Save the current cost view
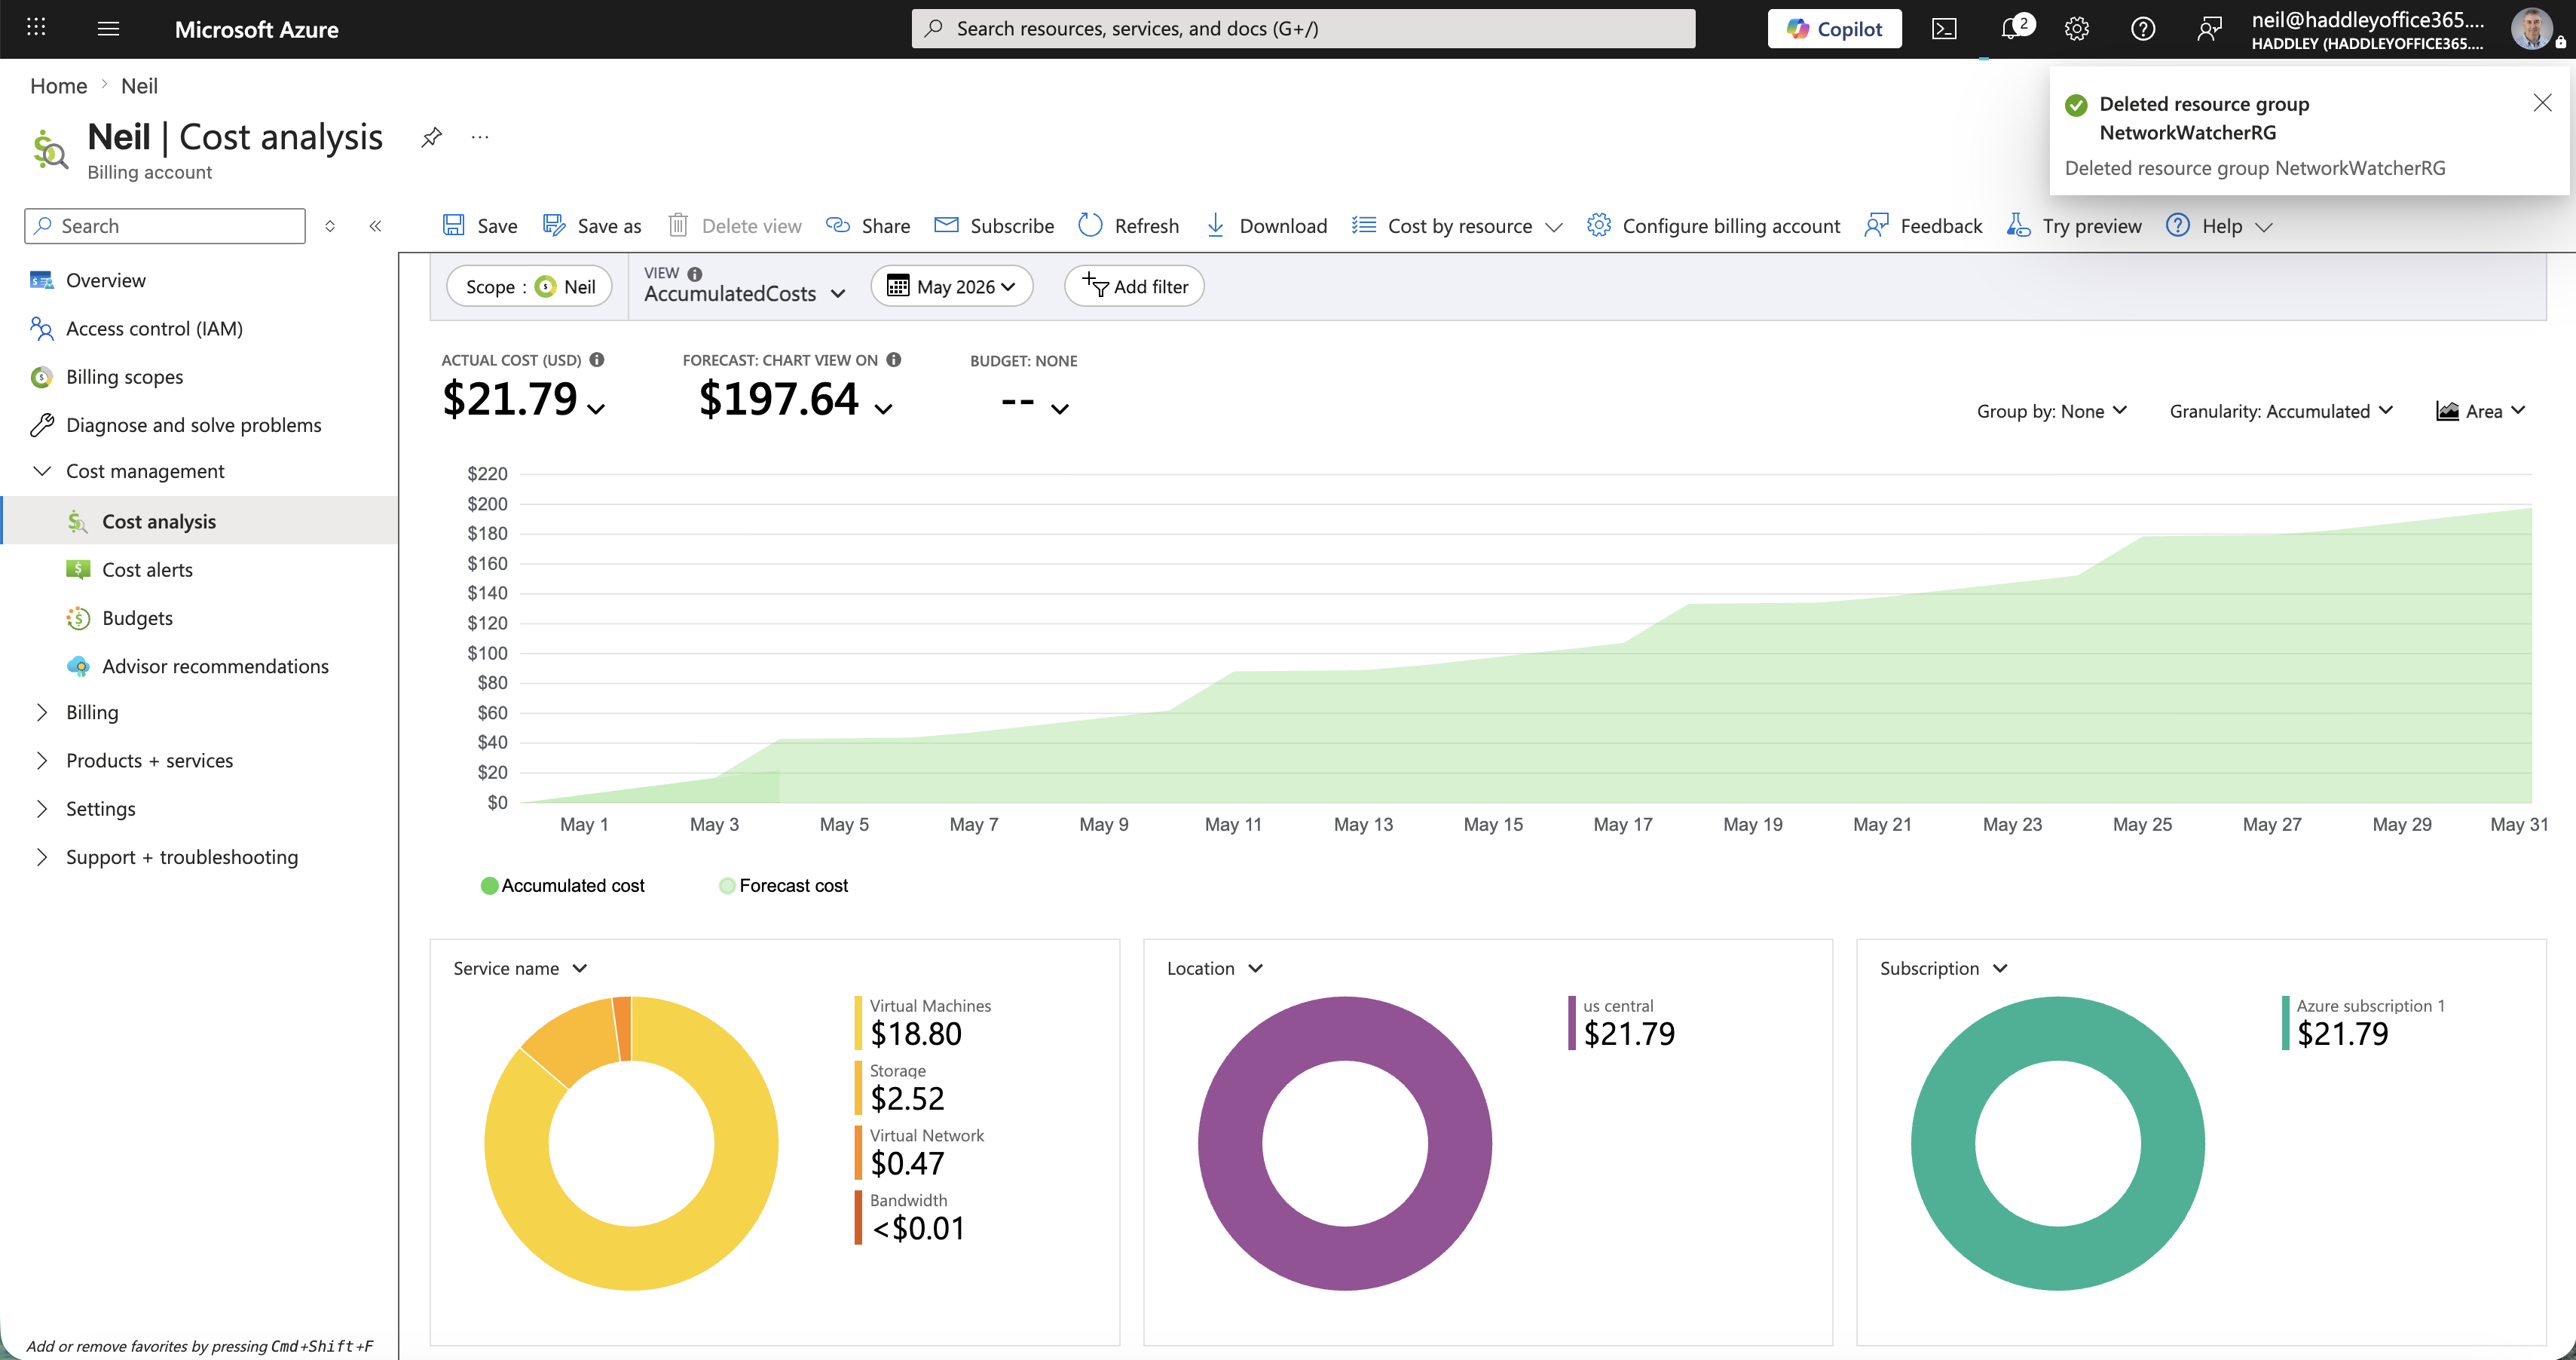 pyautogui.click(x=480, y=226)
